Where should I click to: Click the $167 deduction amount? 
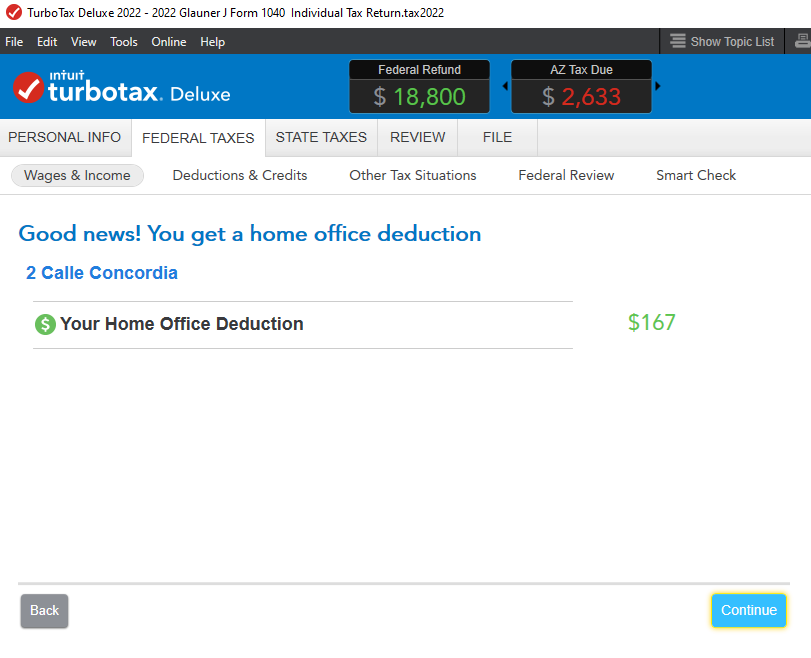652,322
